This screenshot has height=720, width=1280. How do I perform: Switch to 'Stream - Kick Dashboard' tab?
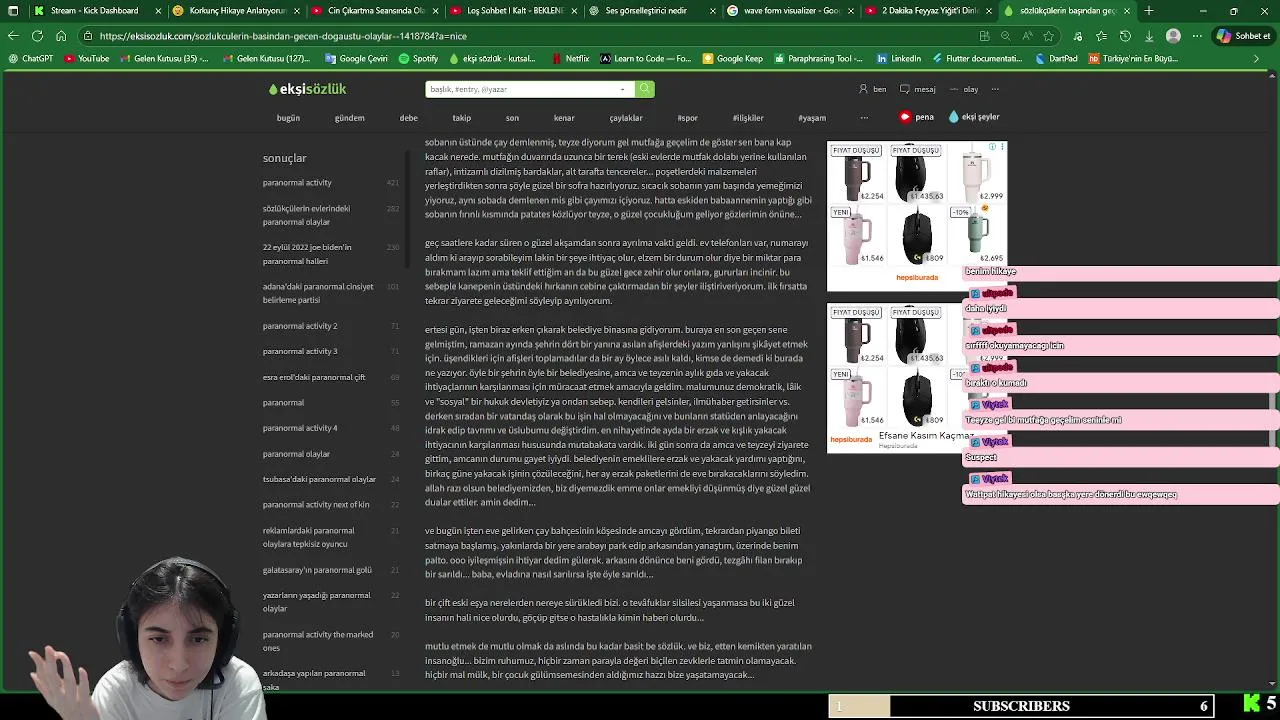pyautogui.click(x=97, y=11)
